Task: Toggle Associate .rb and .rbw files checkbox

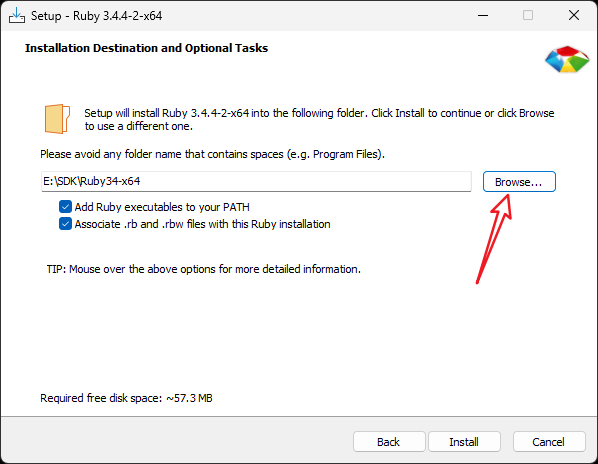Action: coord(65,224)
